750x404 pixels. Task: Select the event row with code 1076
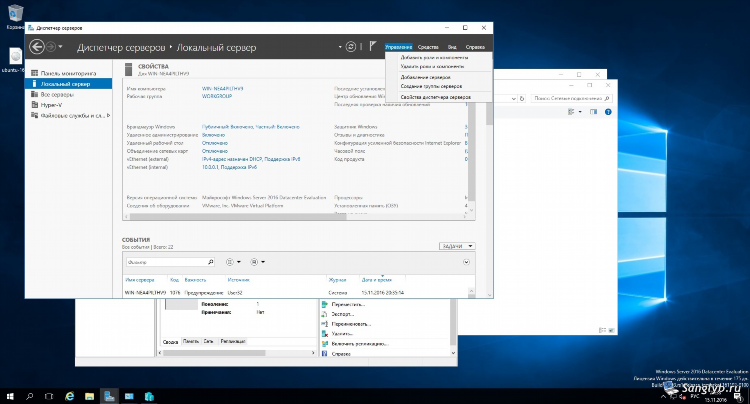(297, 293)
